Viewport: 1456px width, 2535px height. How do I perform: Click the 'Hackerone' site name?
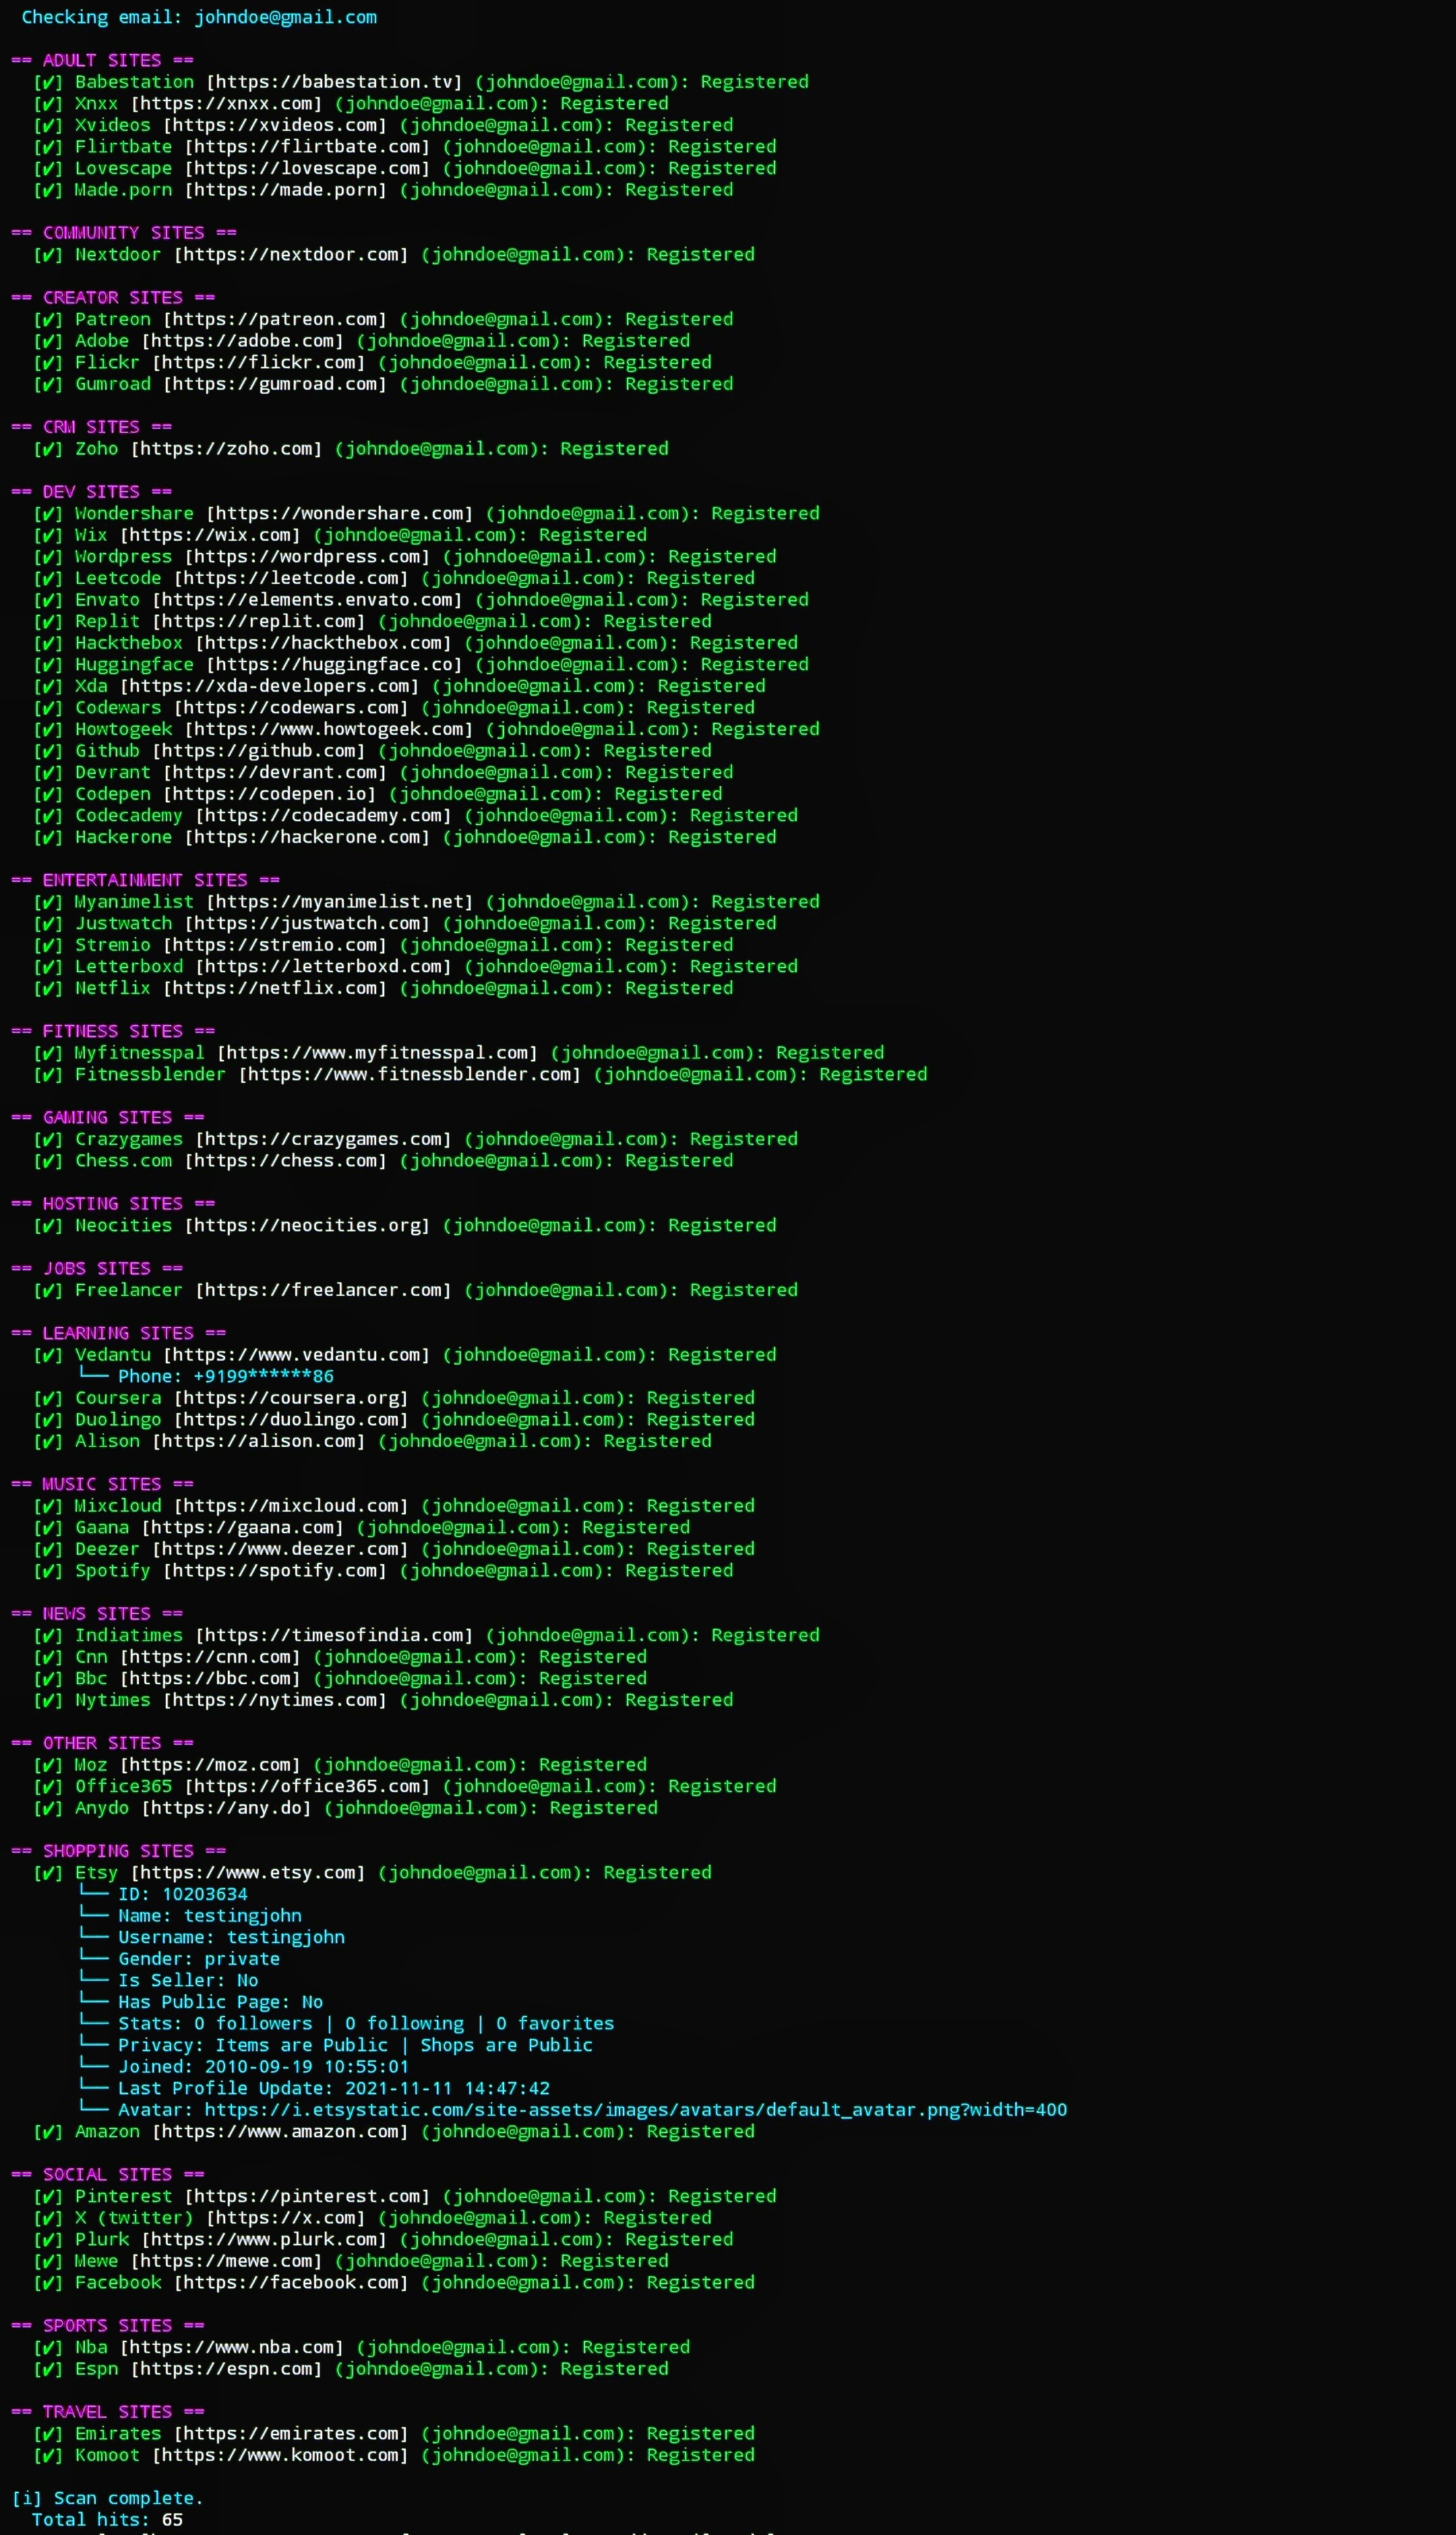point(124,837)
